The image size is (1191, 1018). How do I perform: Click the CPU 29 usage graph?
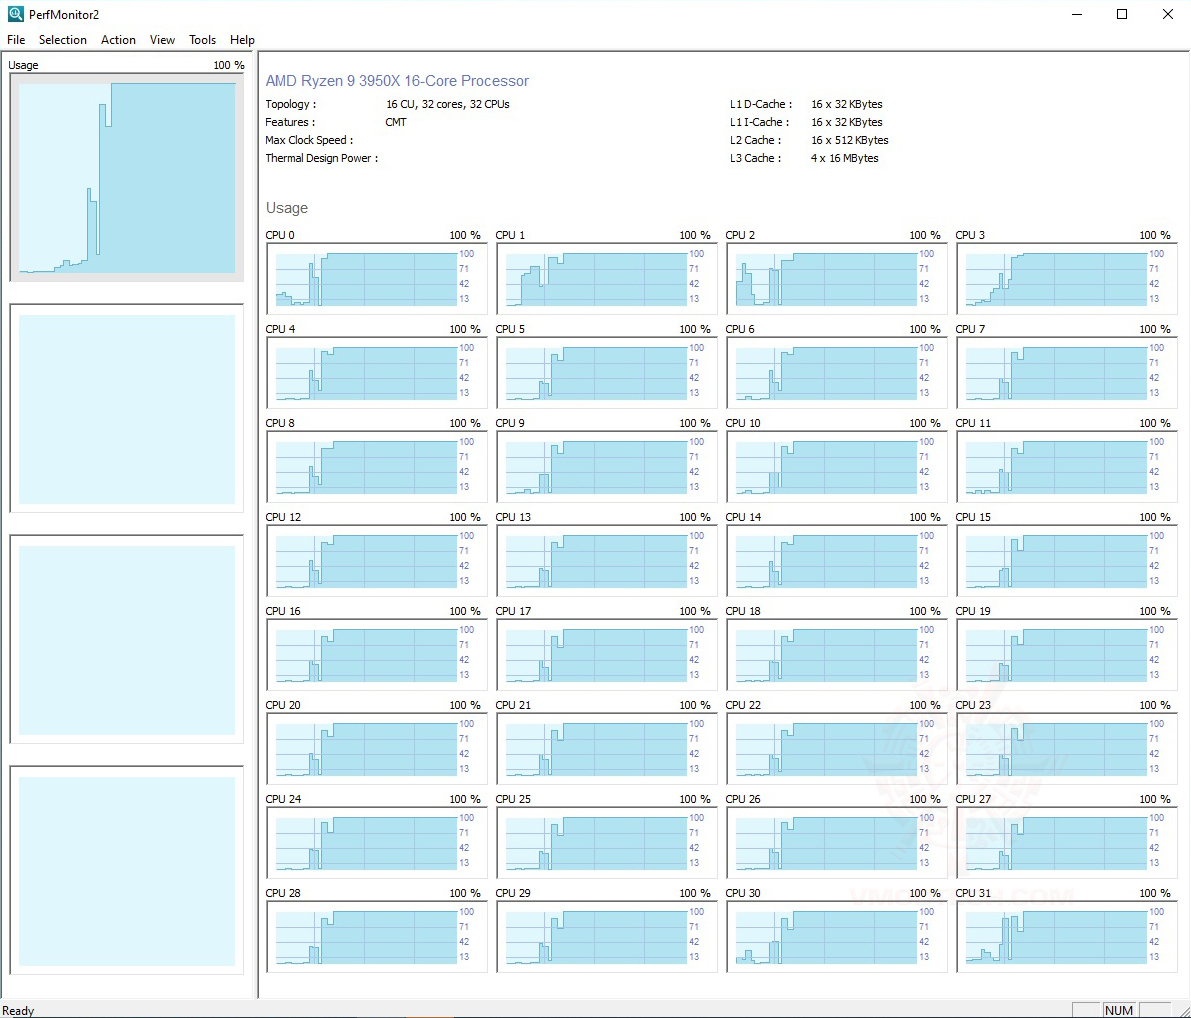tap(607, 938)
